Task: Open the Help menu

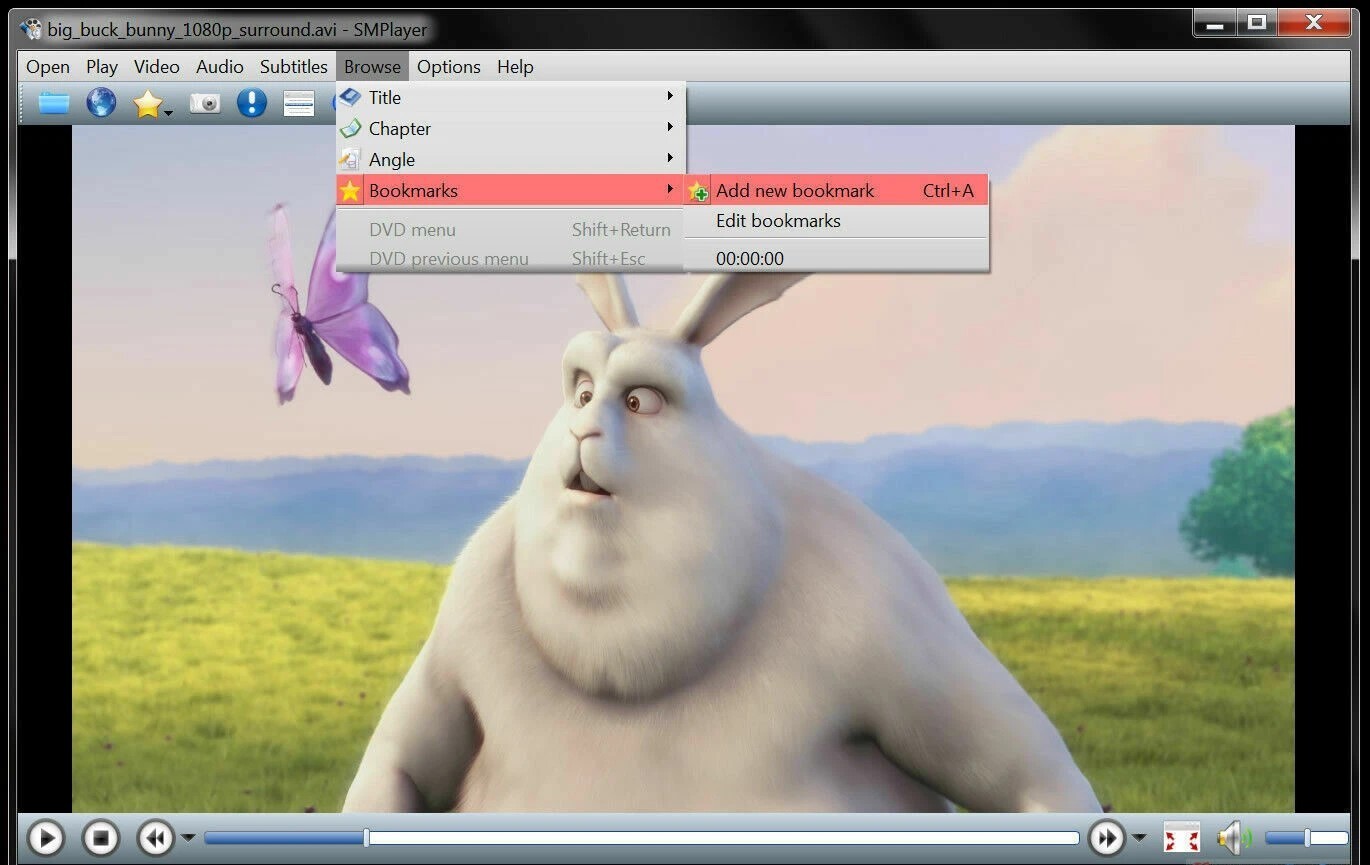Action: 515,67
